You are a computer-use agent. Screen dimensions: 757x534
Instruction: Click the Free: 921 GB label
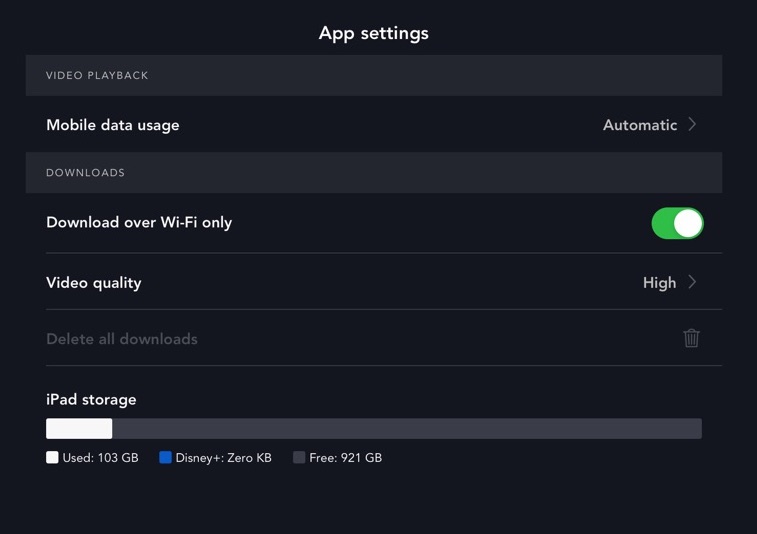click(345, 458)
